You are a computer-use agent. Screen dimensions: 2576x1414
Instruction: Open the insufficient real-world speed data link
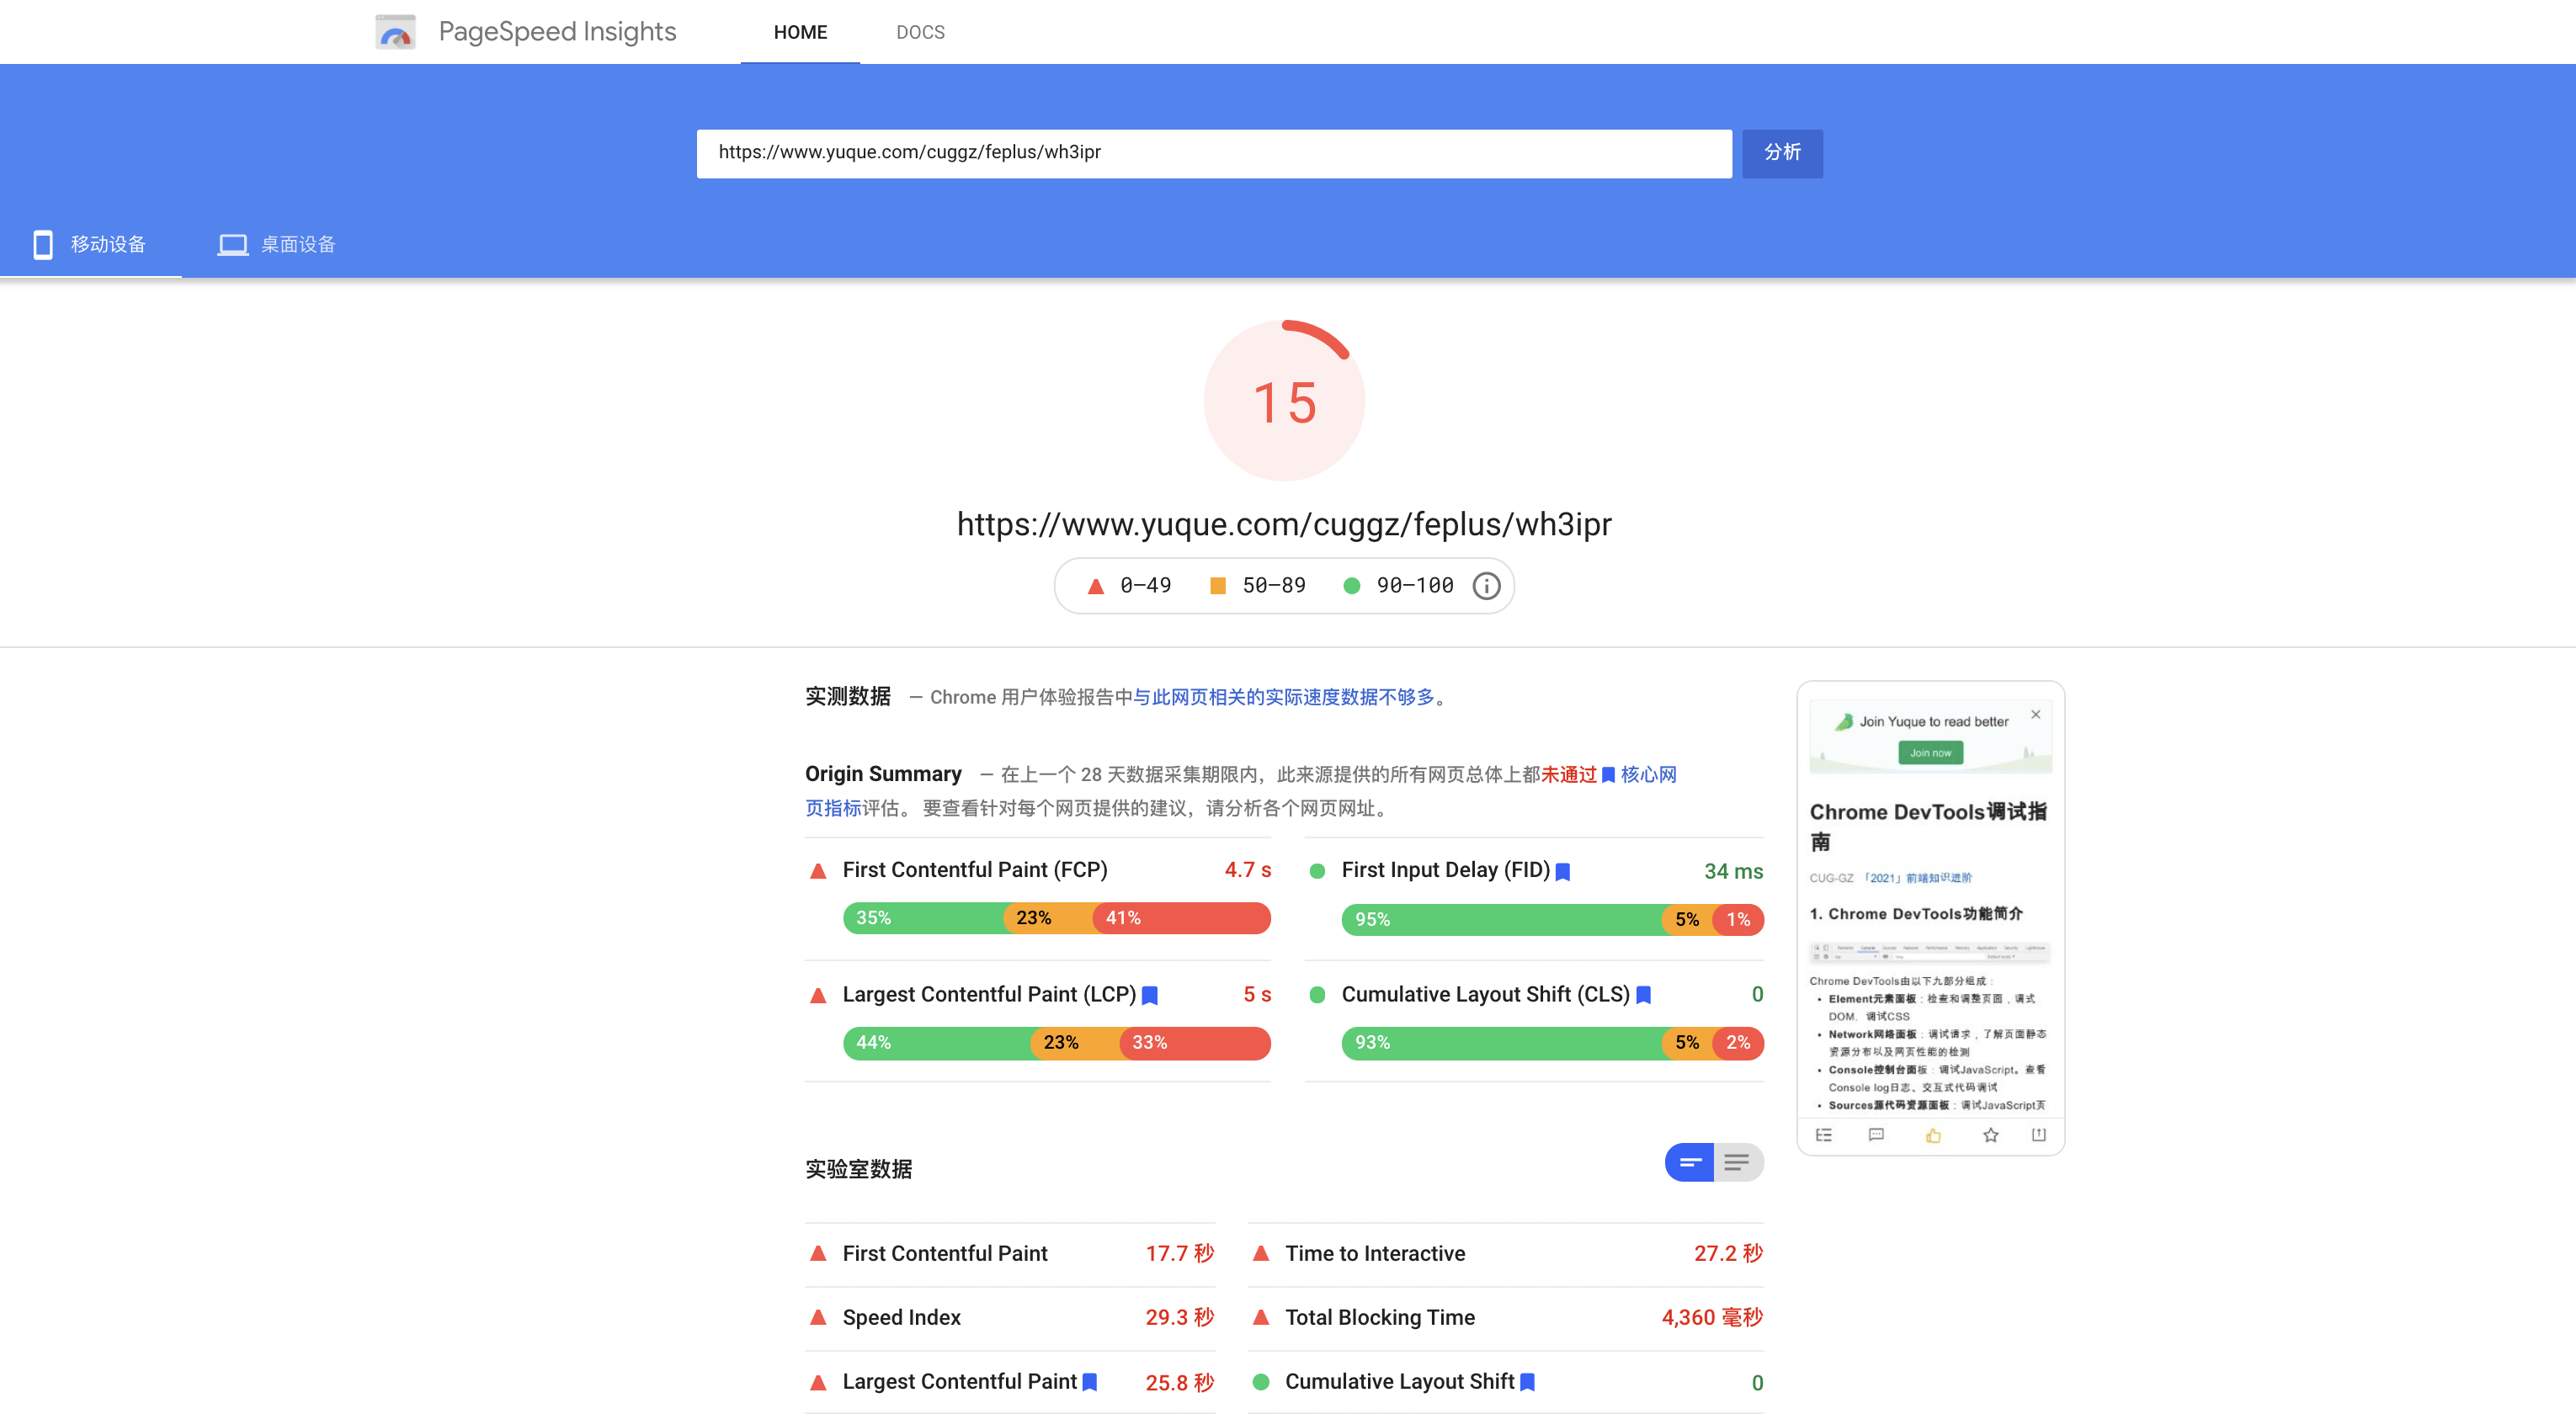[x=1283, y=697]
